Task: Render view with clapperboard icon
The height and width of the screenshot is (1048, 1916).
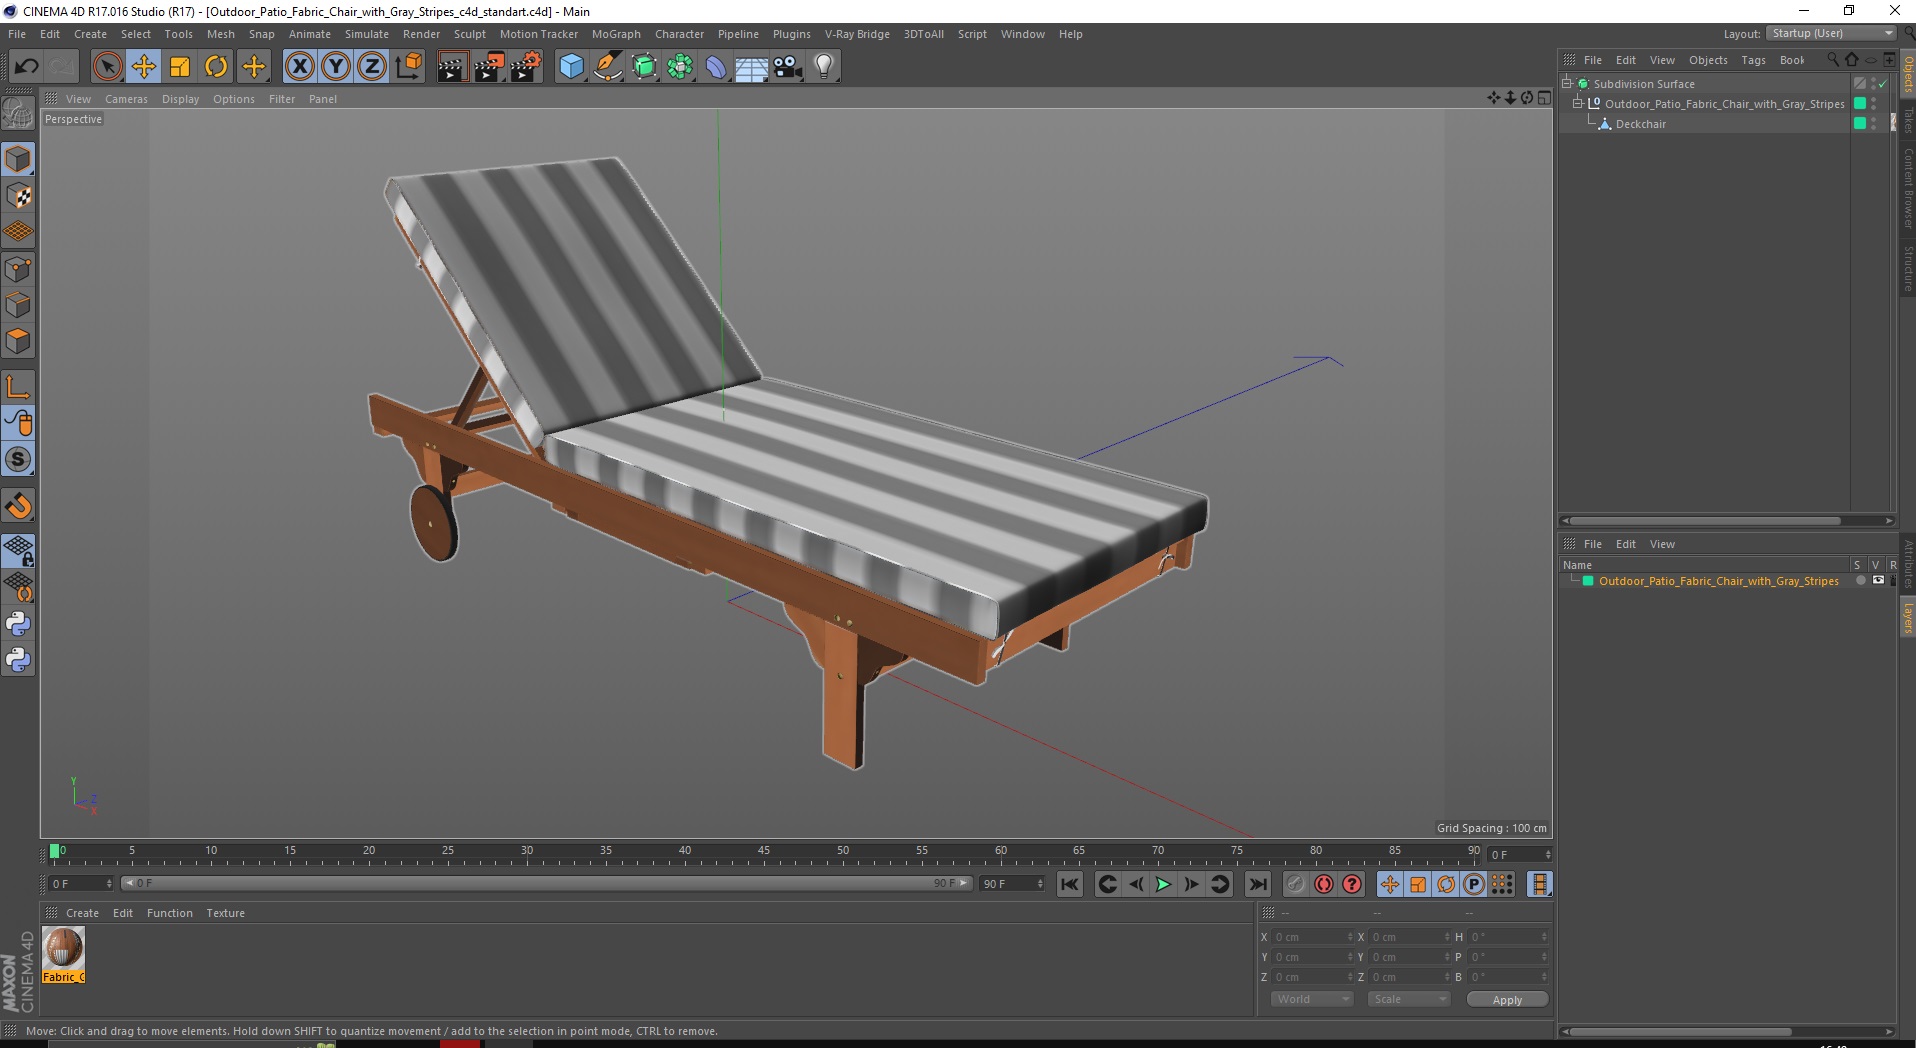Action: (452, 67)
